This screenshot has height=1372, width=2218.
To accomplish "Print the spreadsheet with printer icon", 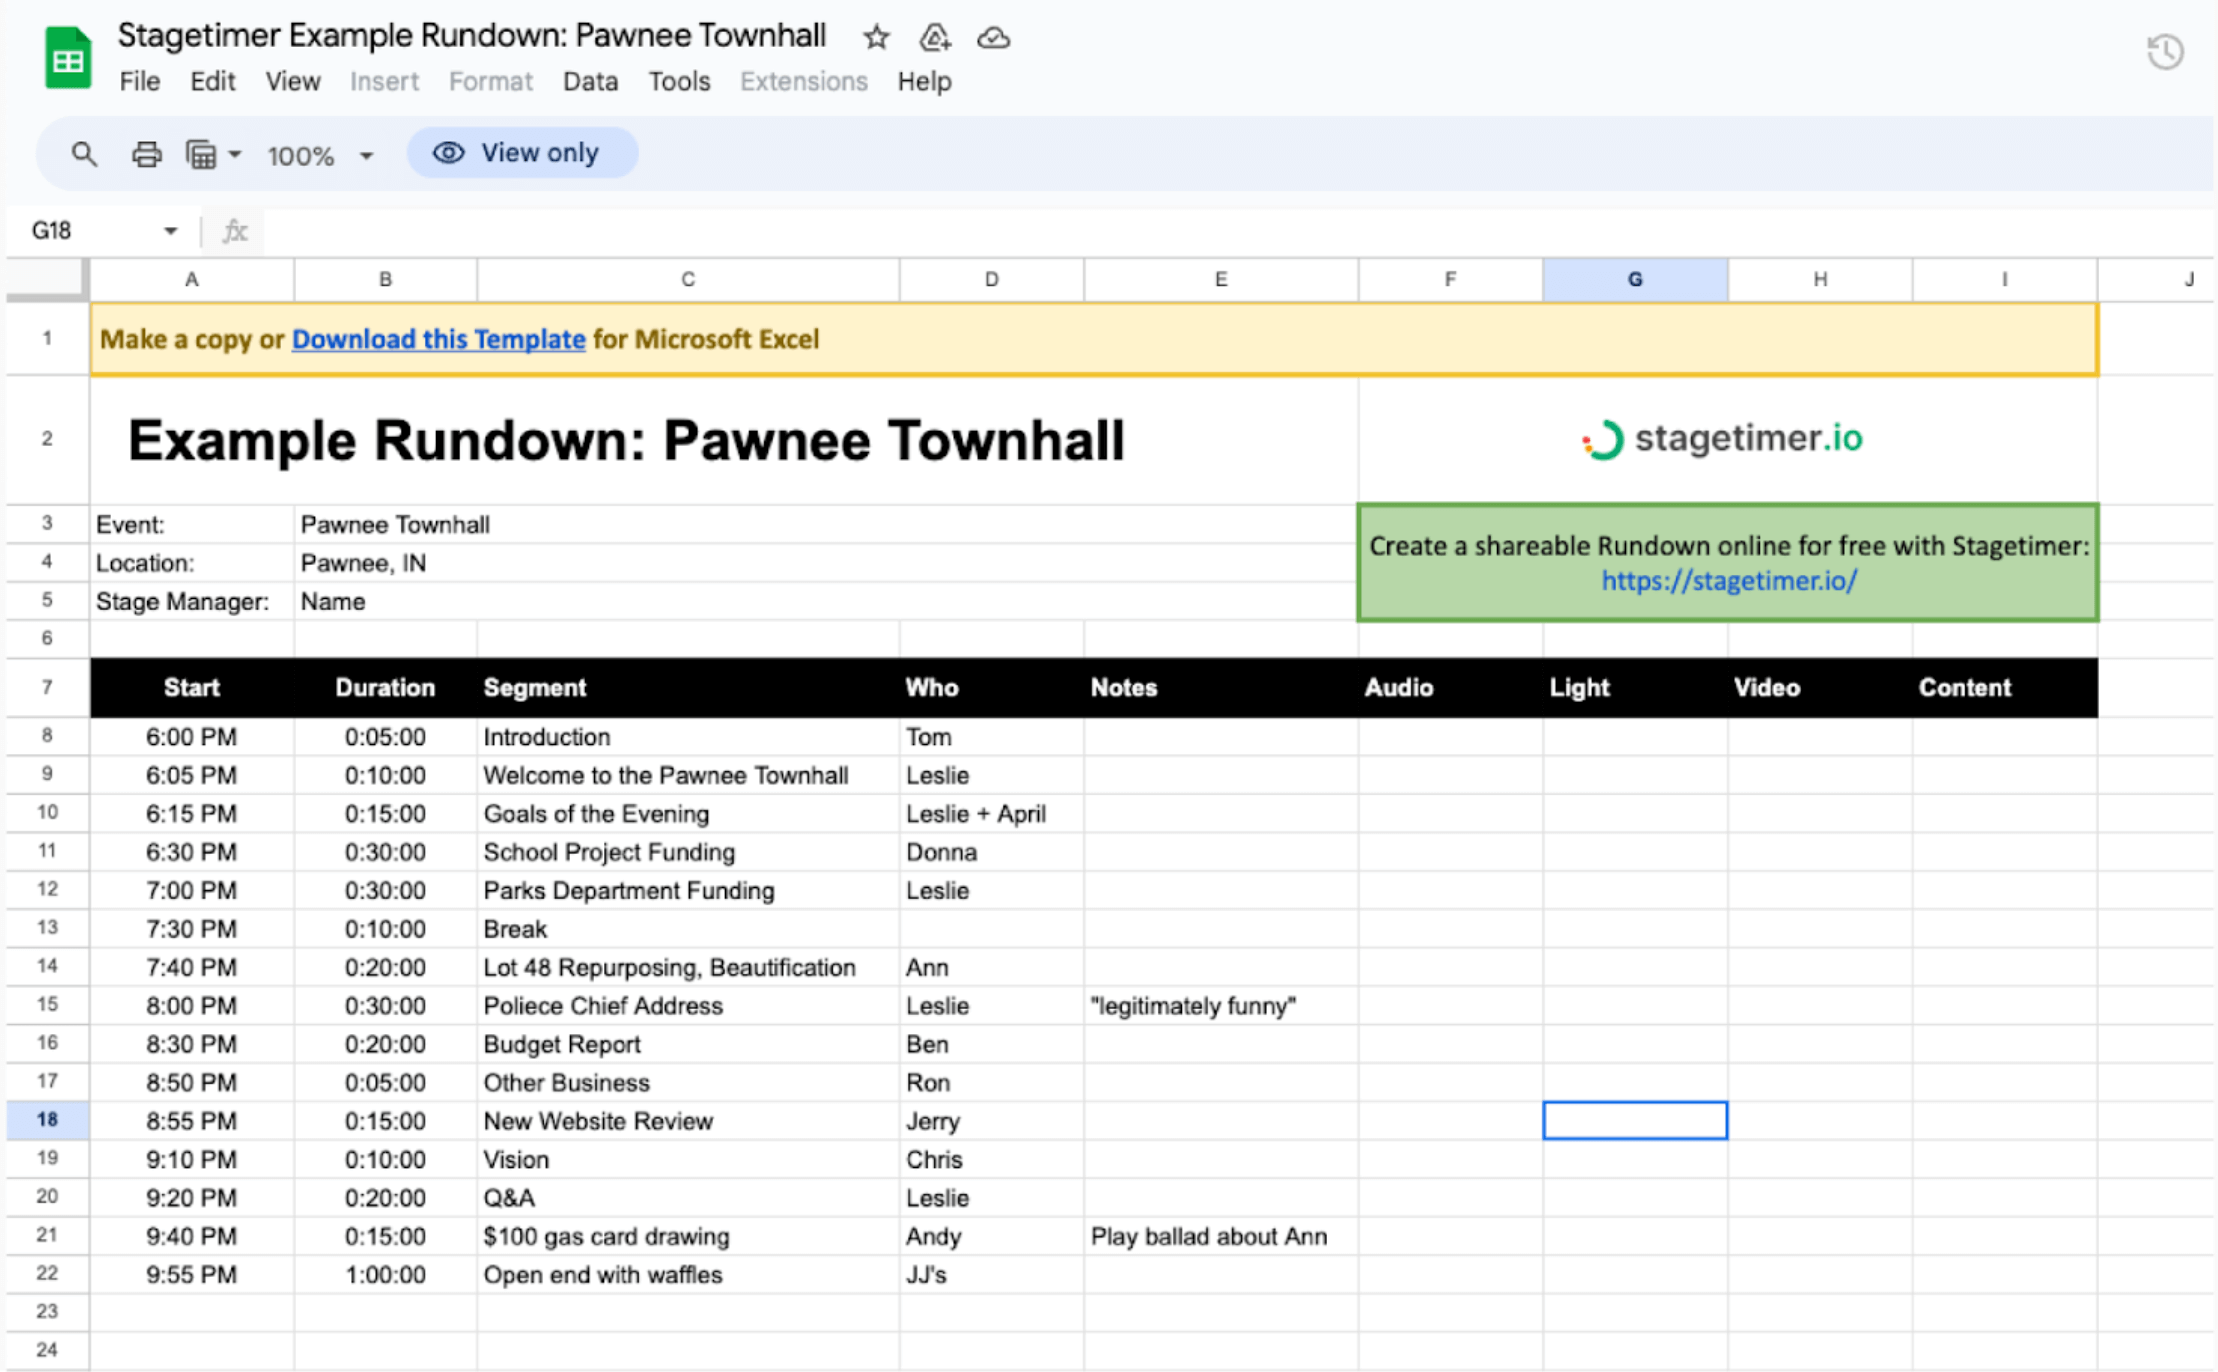I will [x=146, y=154].
